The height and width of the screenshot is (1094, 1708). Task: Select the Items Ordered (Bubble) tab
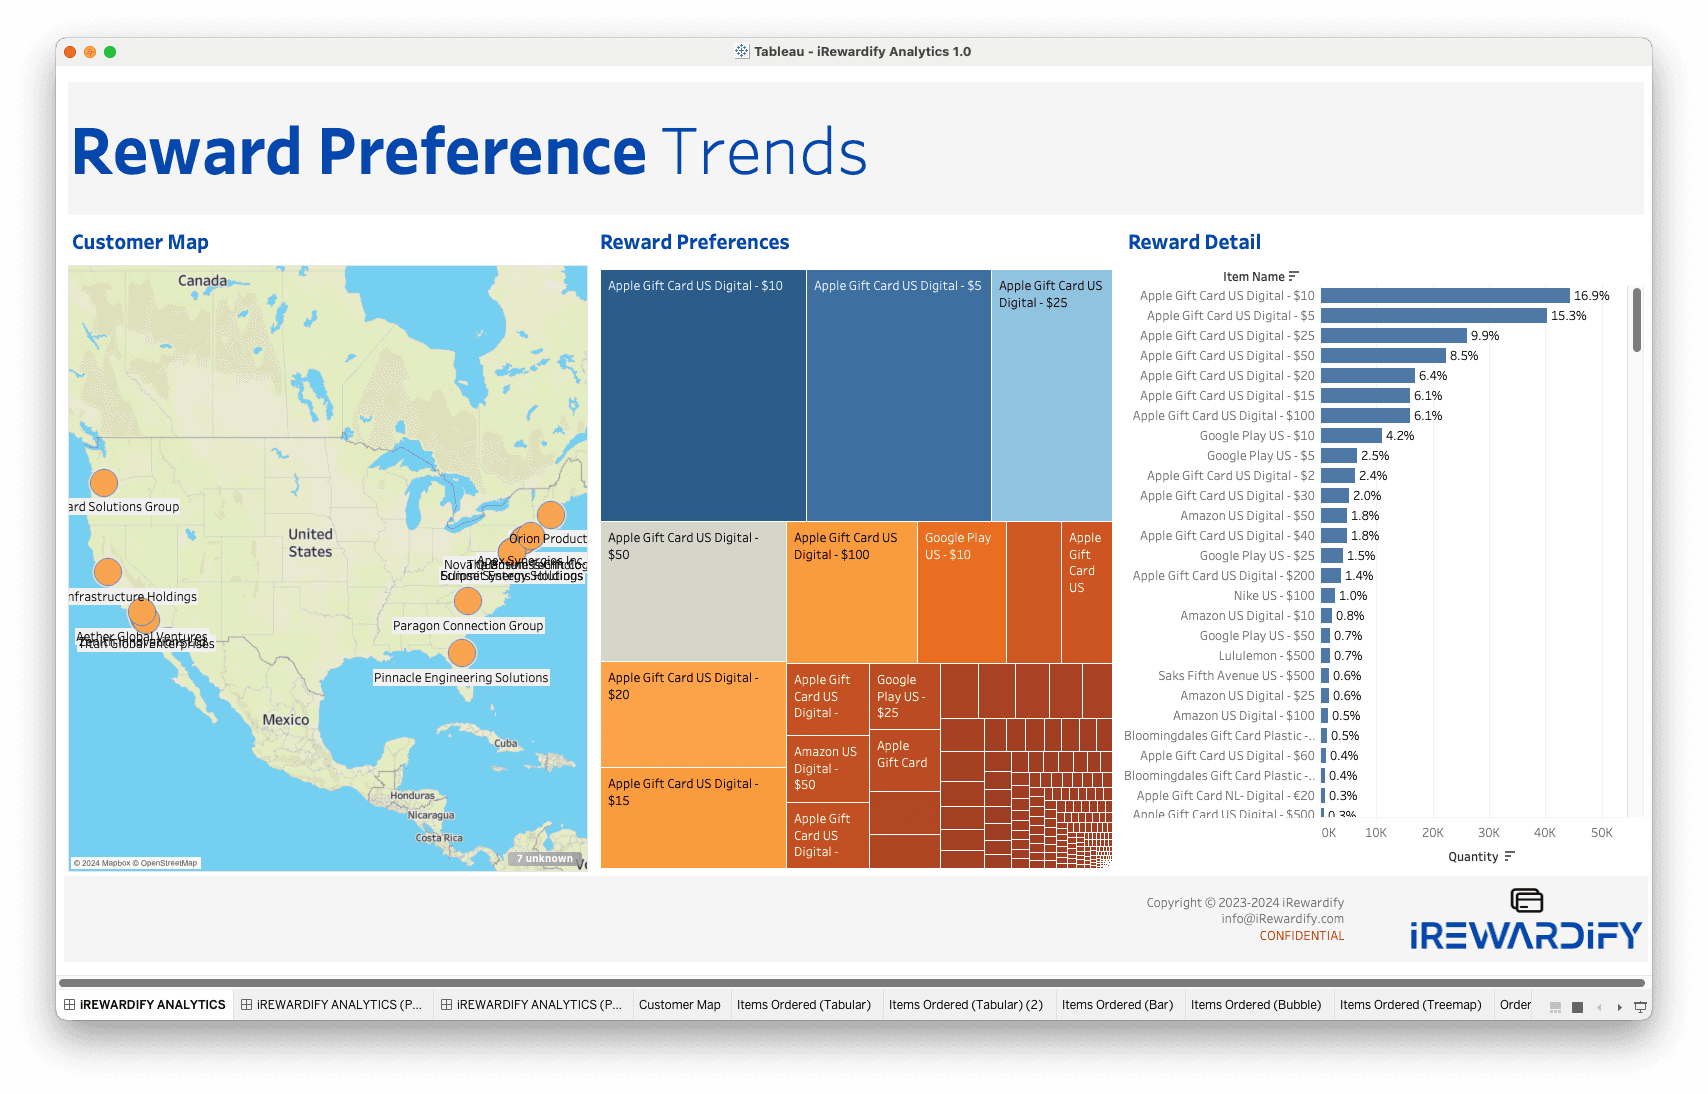pyautogui.click(x=1255, y=1005)
